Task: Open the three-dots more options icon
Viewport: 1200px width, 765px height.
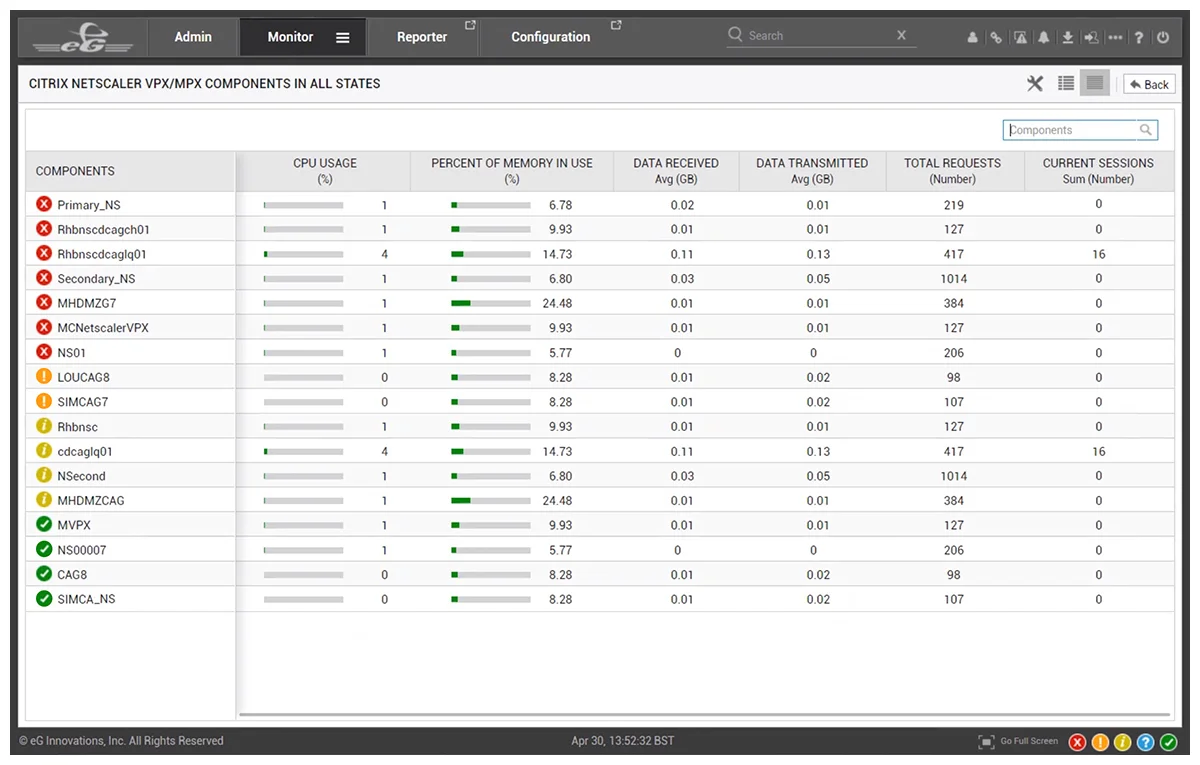Action: (1115, 38)
